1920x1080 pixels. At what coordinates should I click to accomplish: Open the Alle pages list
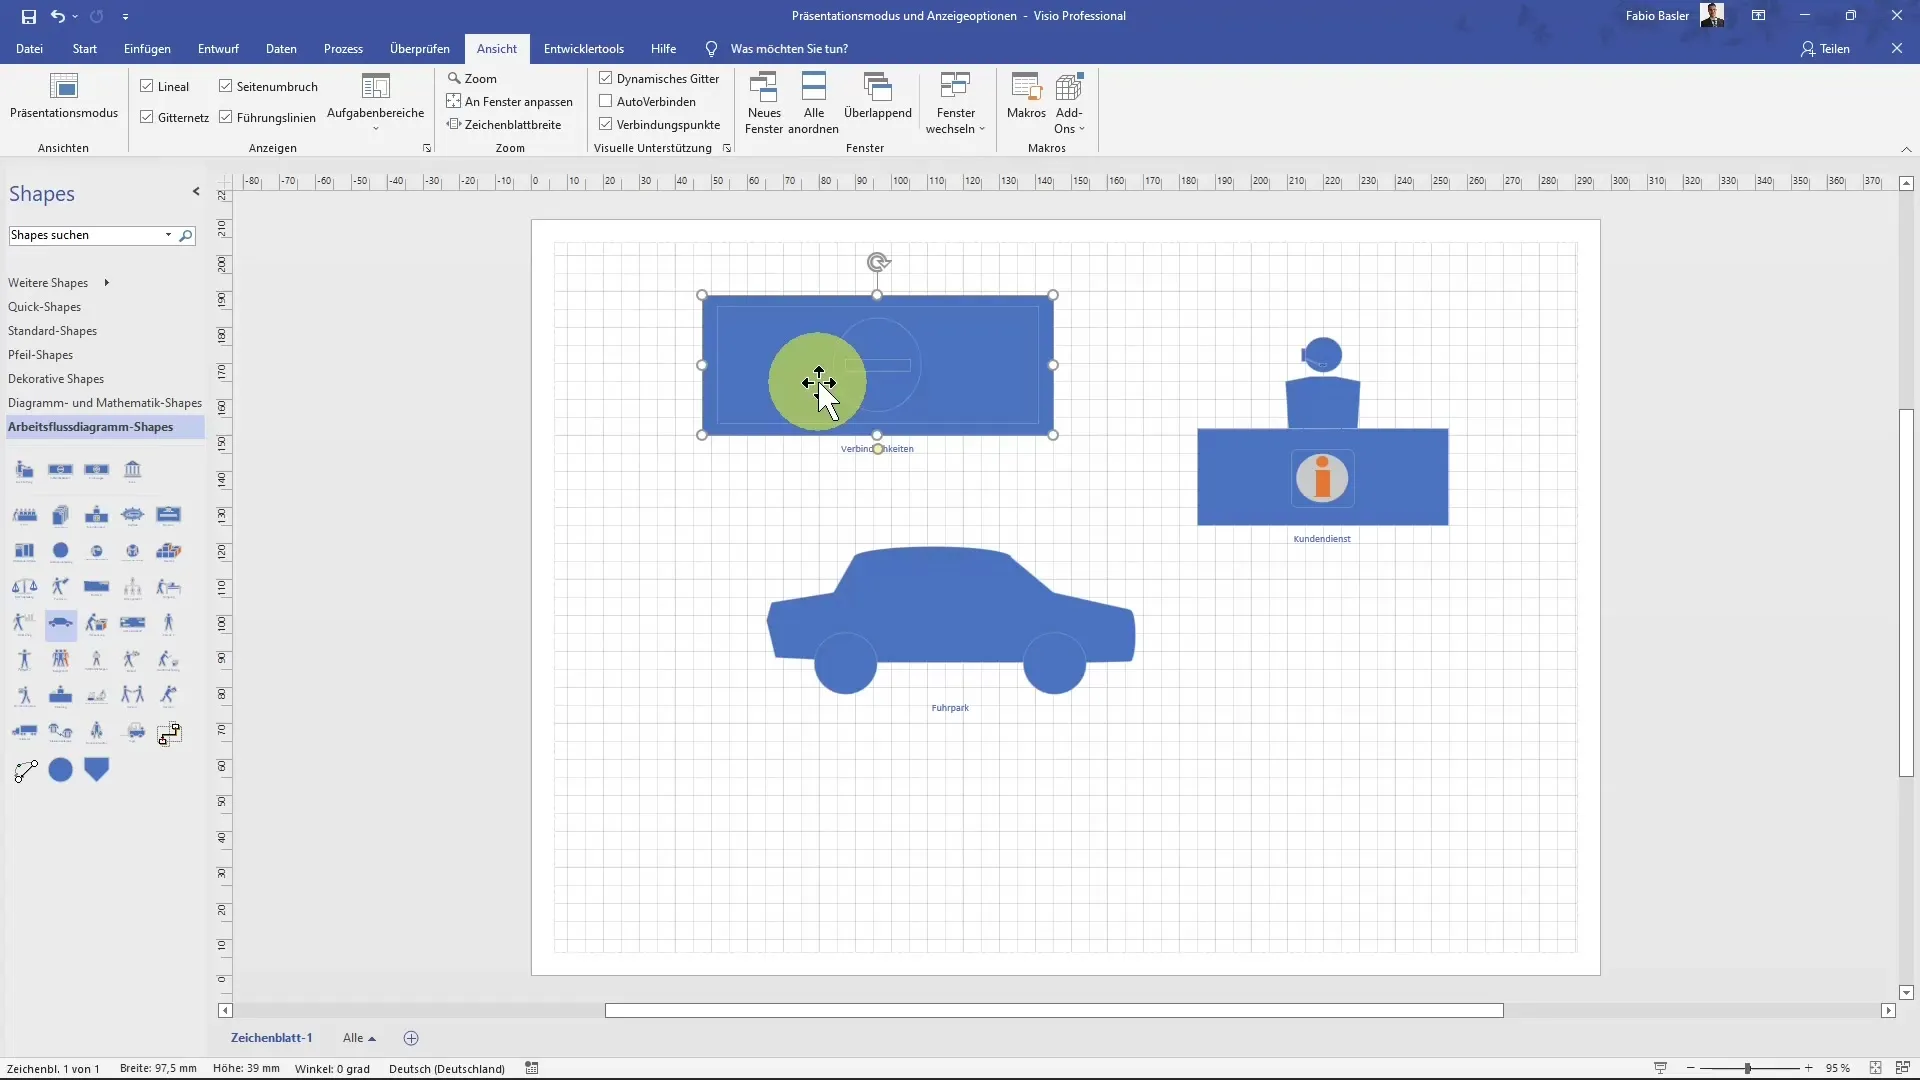tap(359, 1038)
